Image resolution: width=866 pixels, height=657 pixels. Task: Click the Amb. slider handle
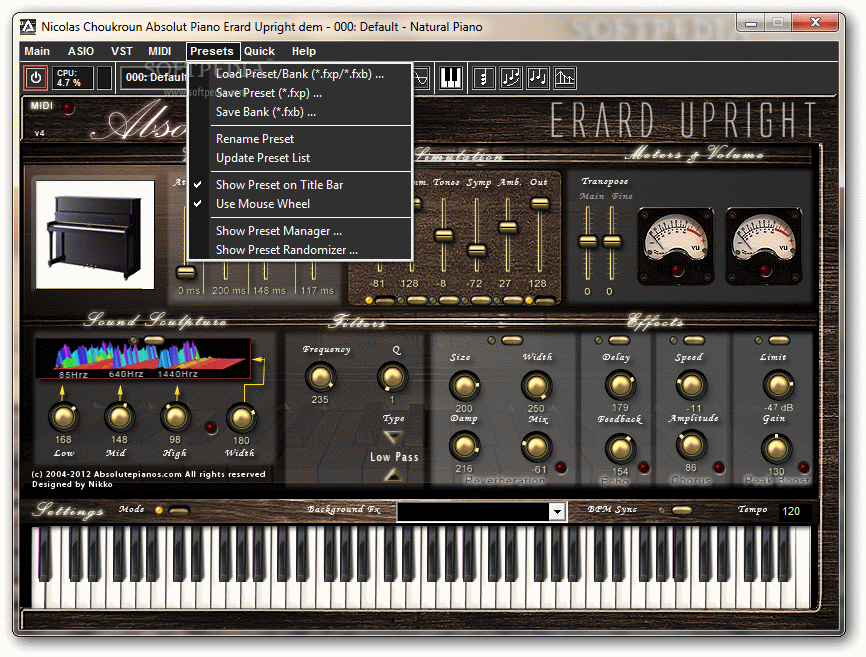[508, 227]
